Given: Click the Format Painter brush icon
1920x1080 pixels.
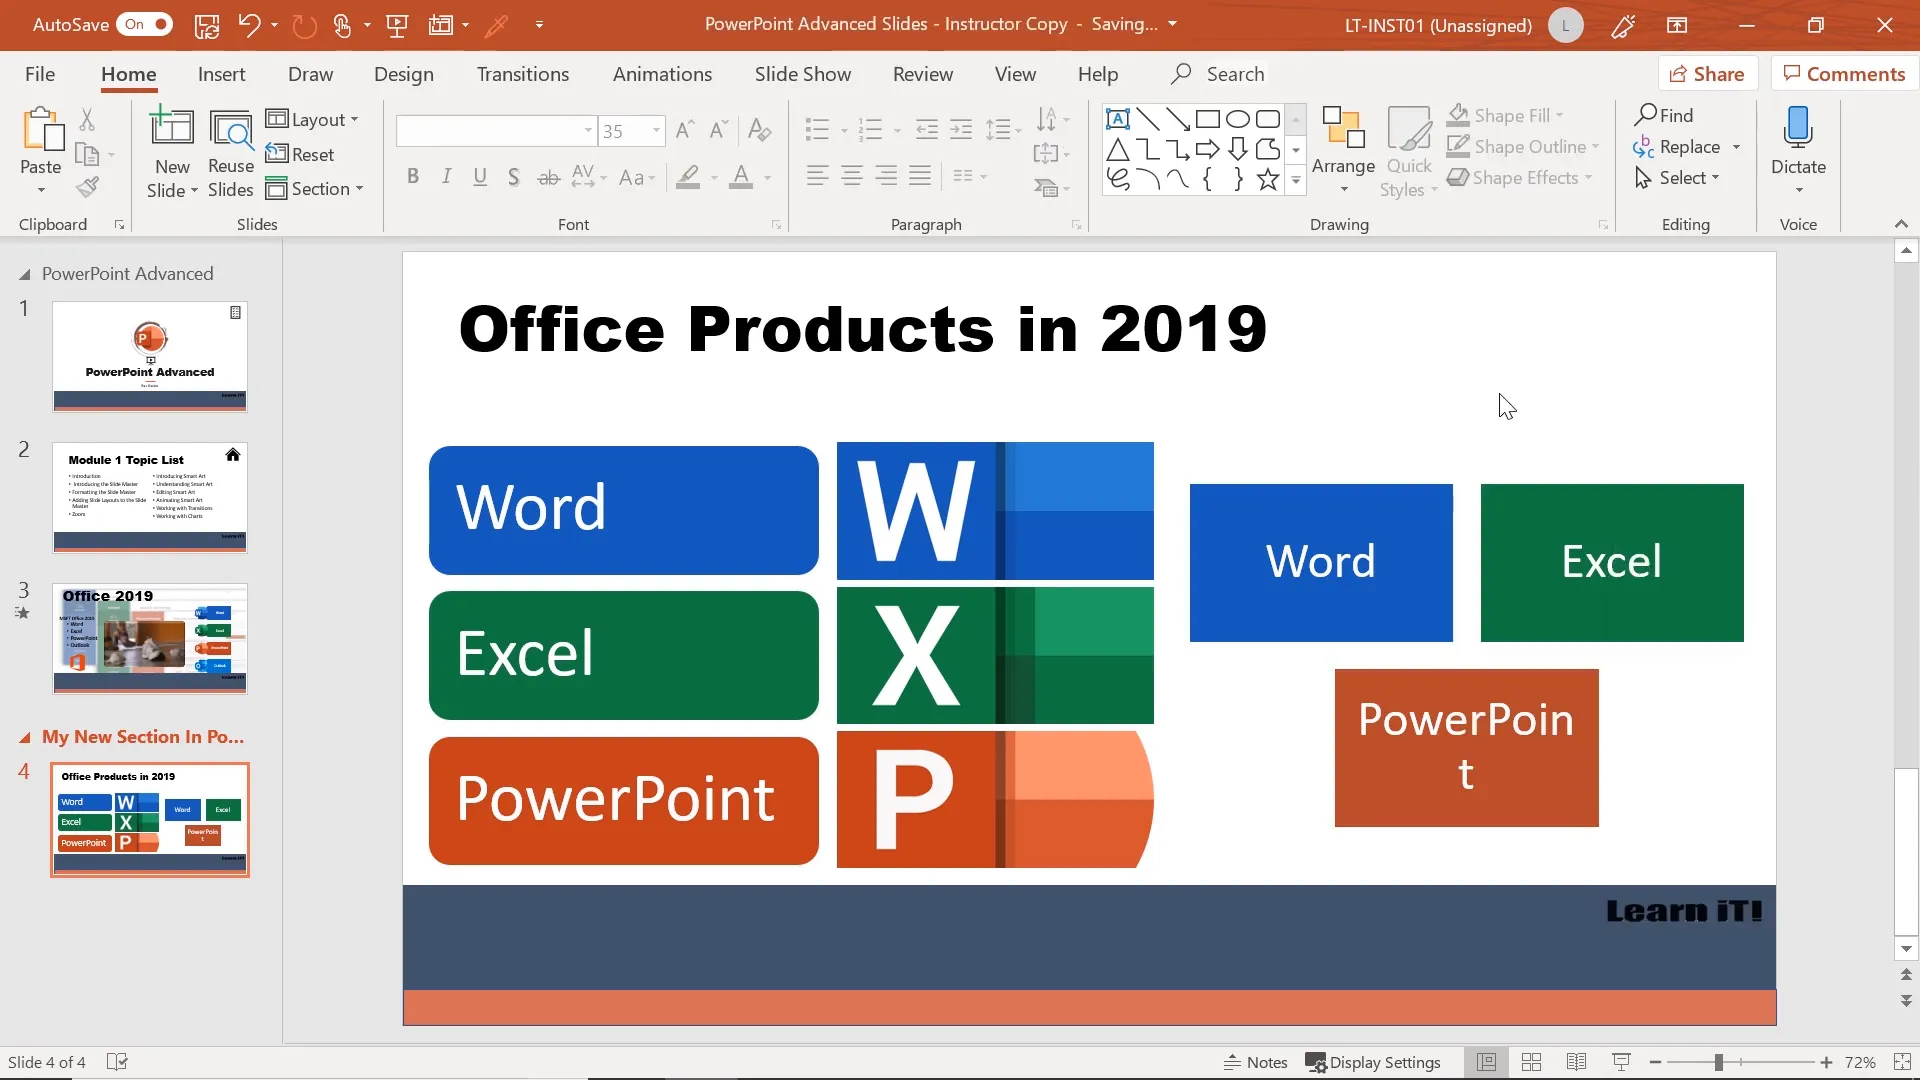Looking at the screenshot, I should 88,187.
